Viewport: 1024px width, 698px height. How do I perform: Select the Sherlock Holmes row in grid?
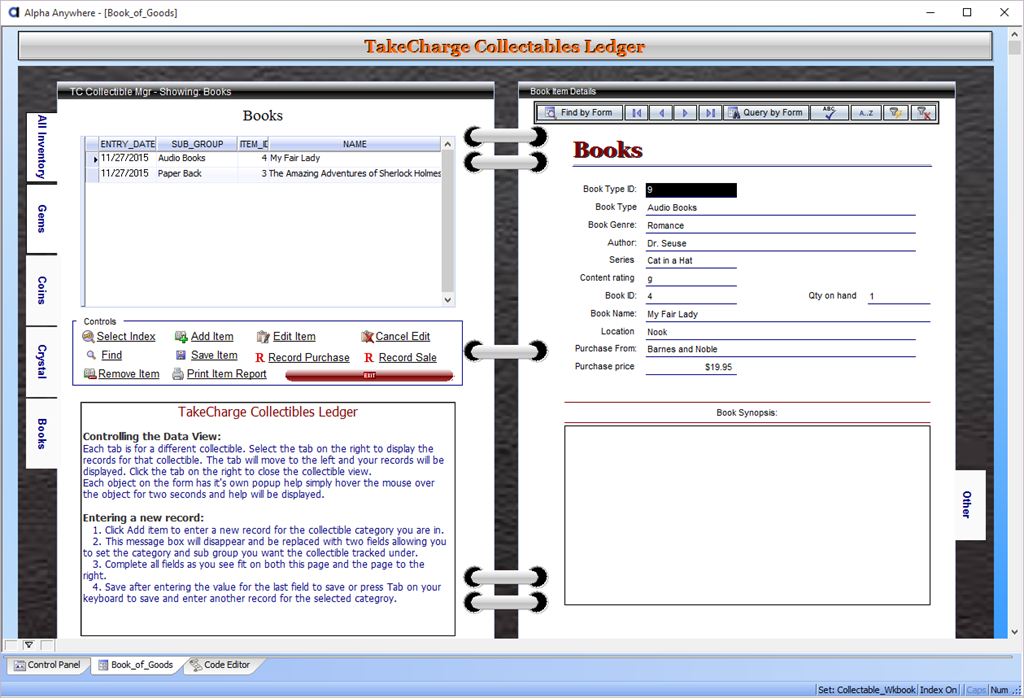354,174
